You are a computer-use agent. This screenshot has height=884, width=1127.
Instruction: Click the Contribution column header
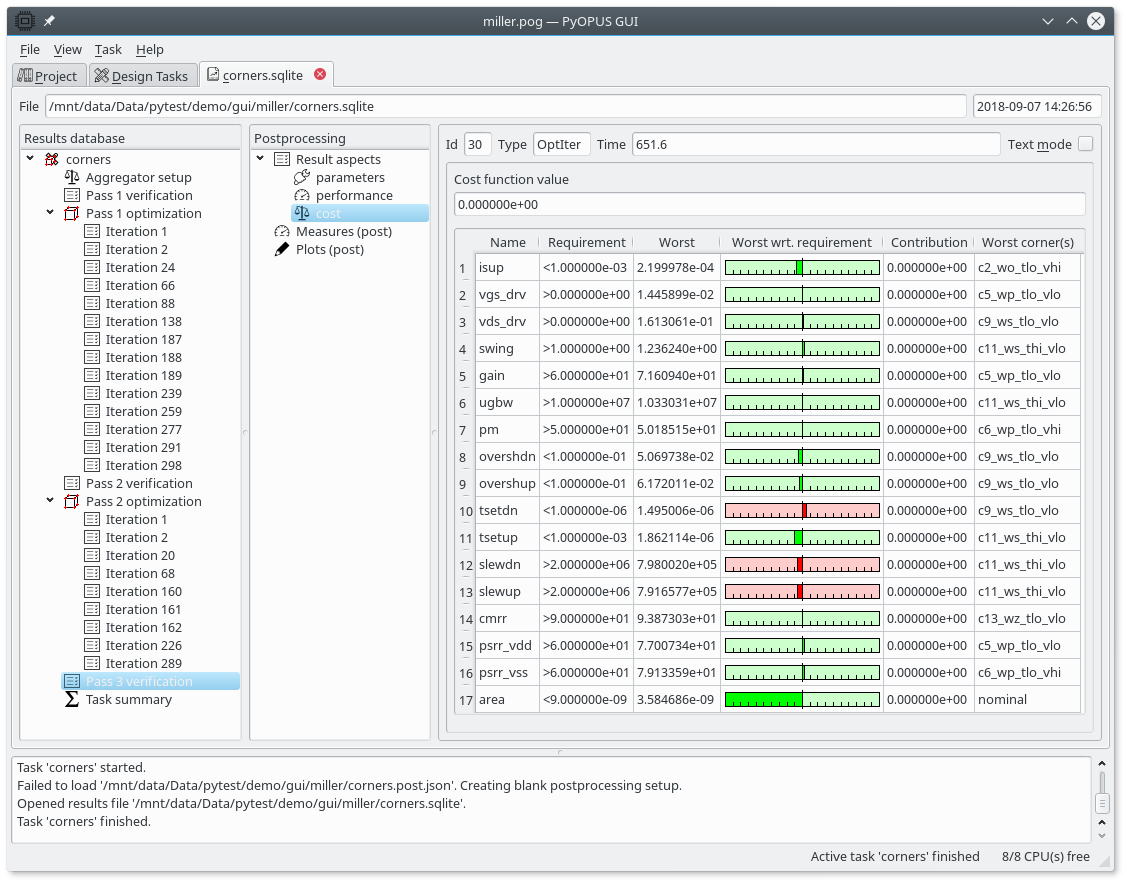[x=928, y=242]
